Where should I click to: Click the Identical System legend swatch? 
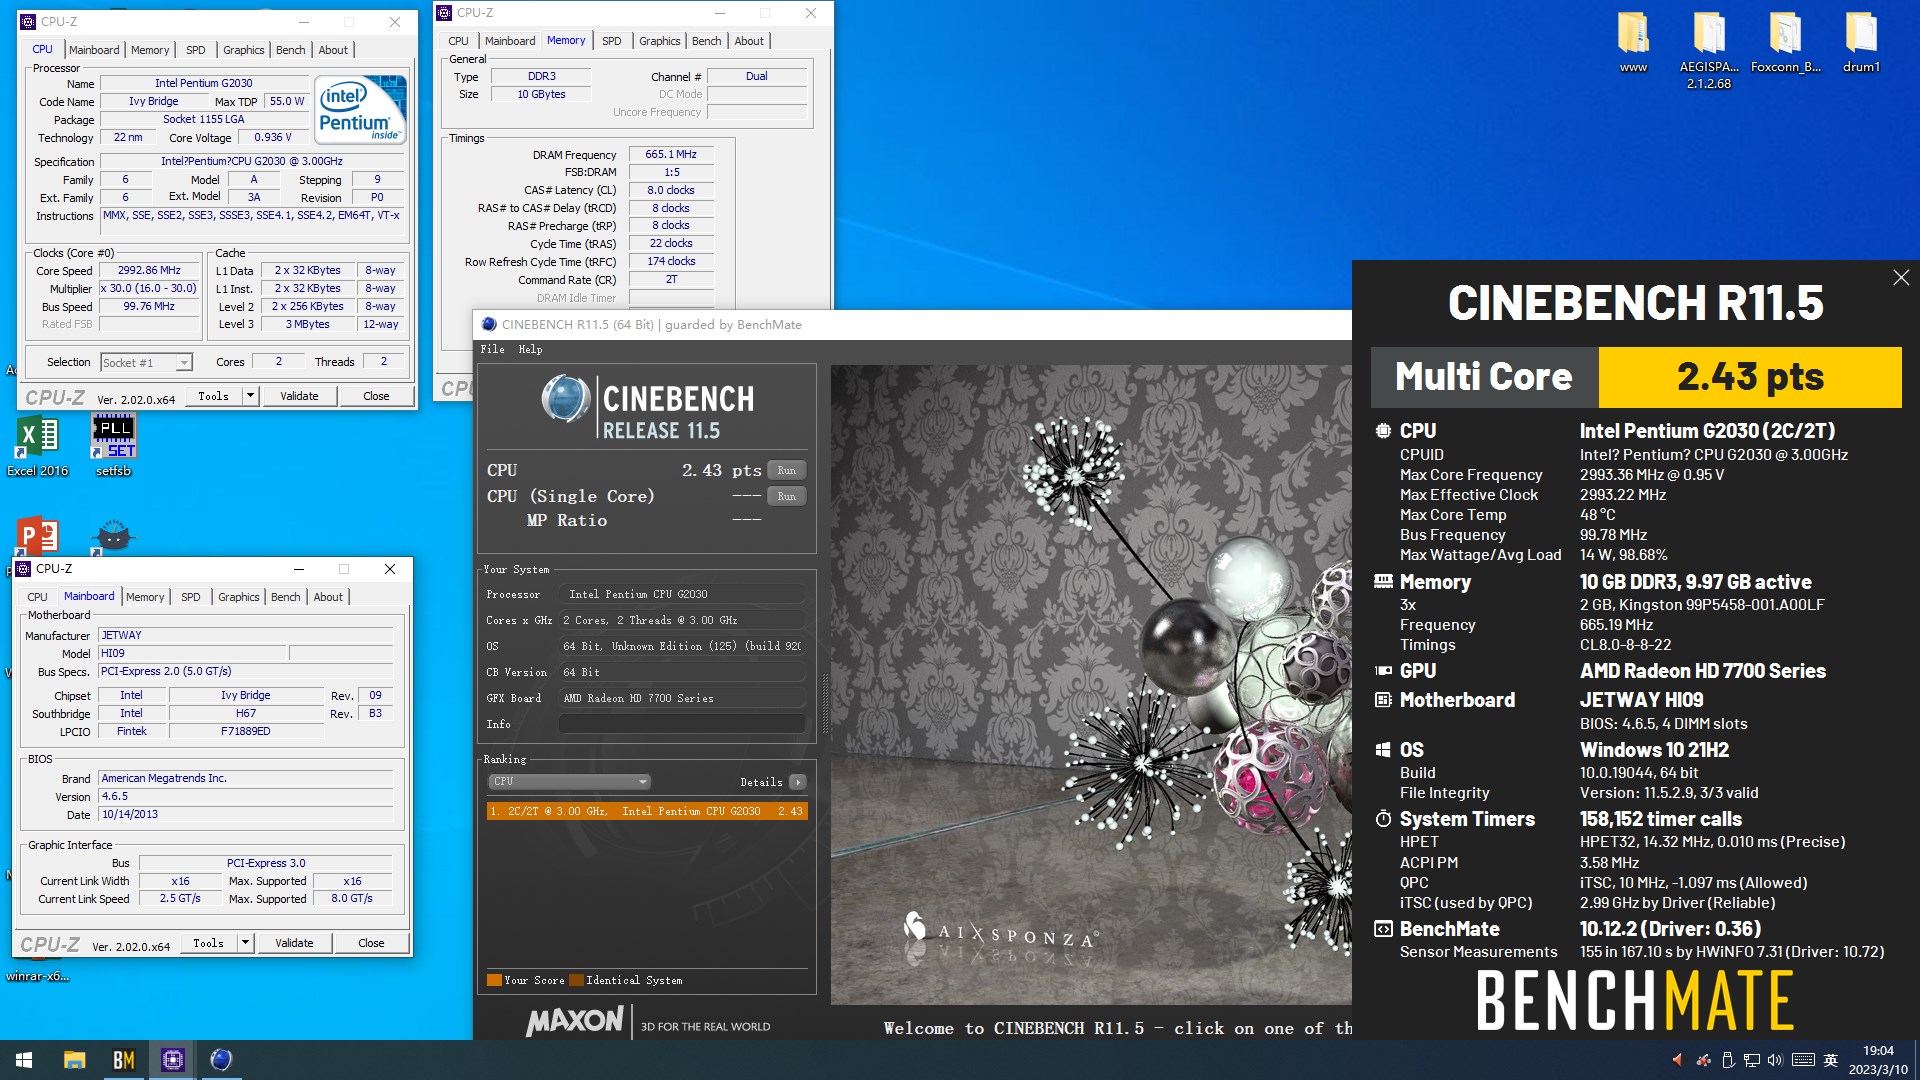pyautogui.click(x=576, y=980)
